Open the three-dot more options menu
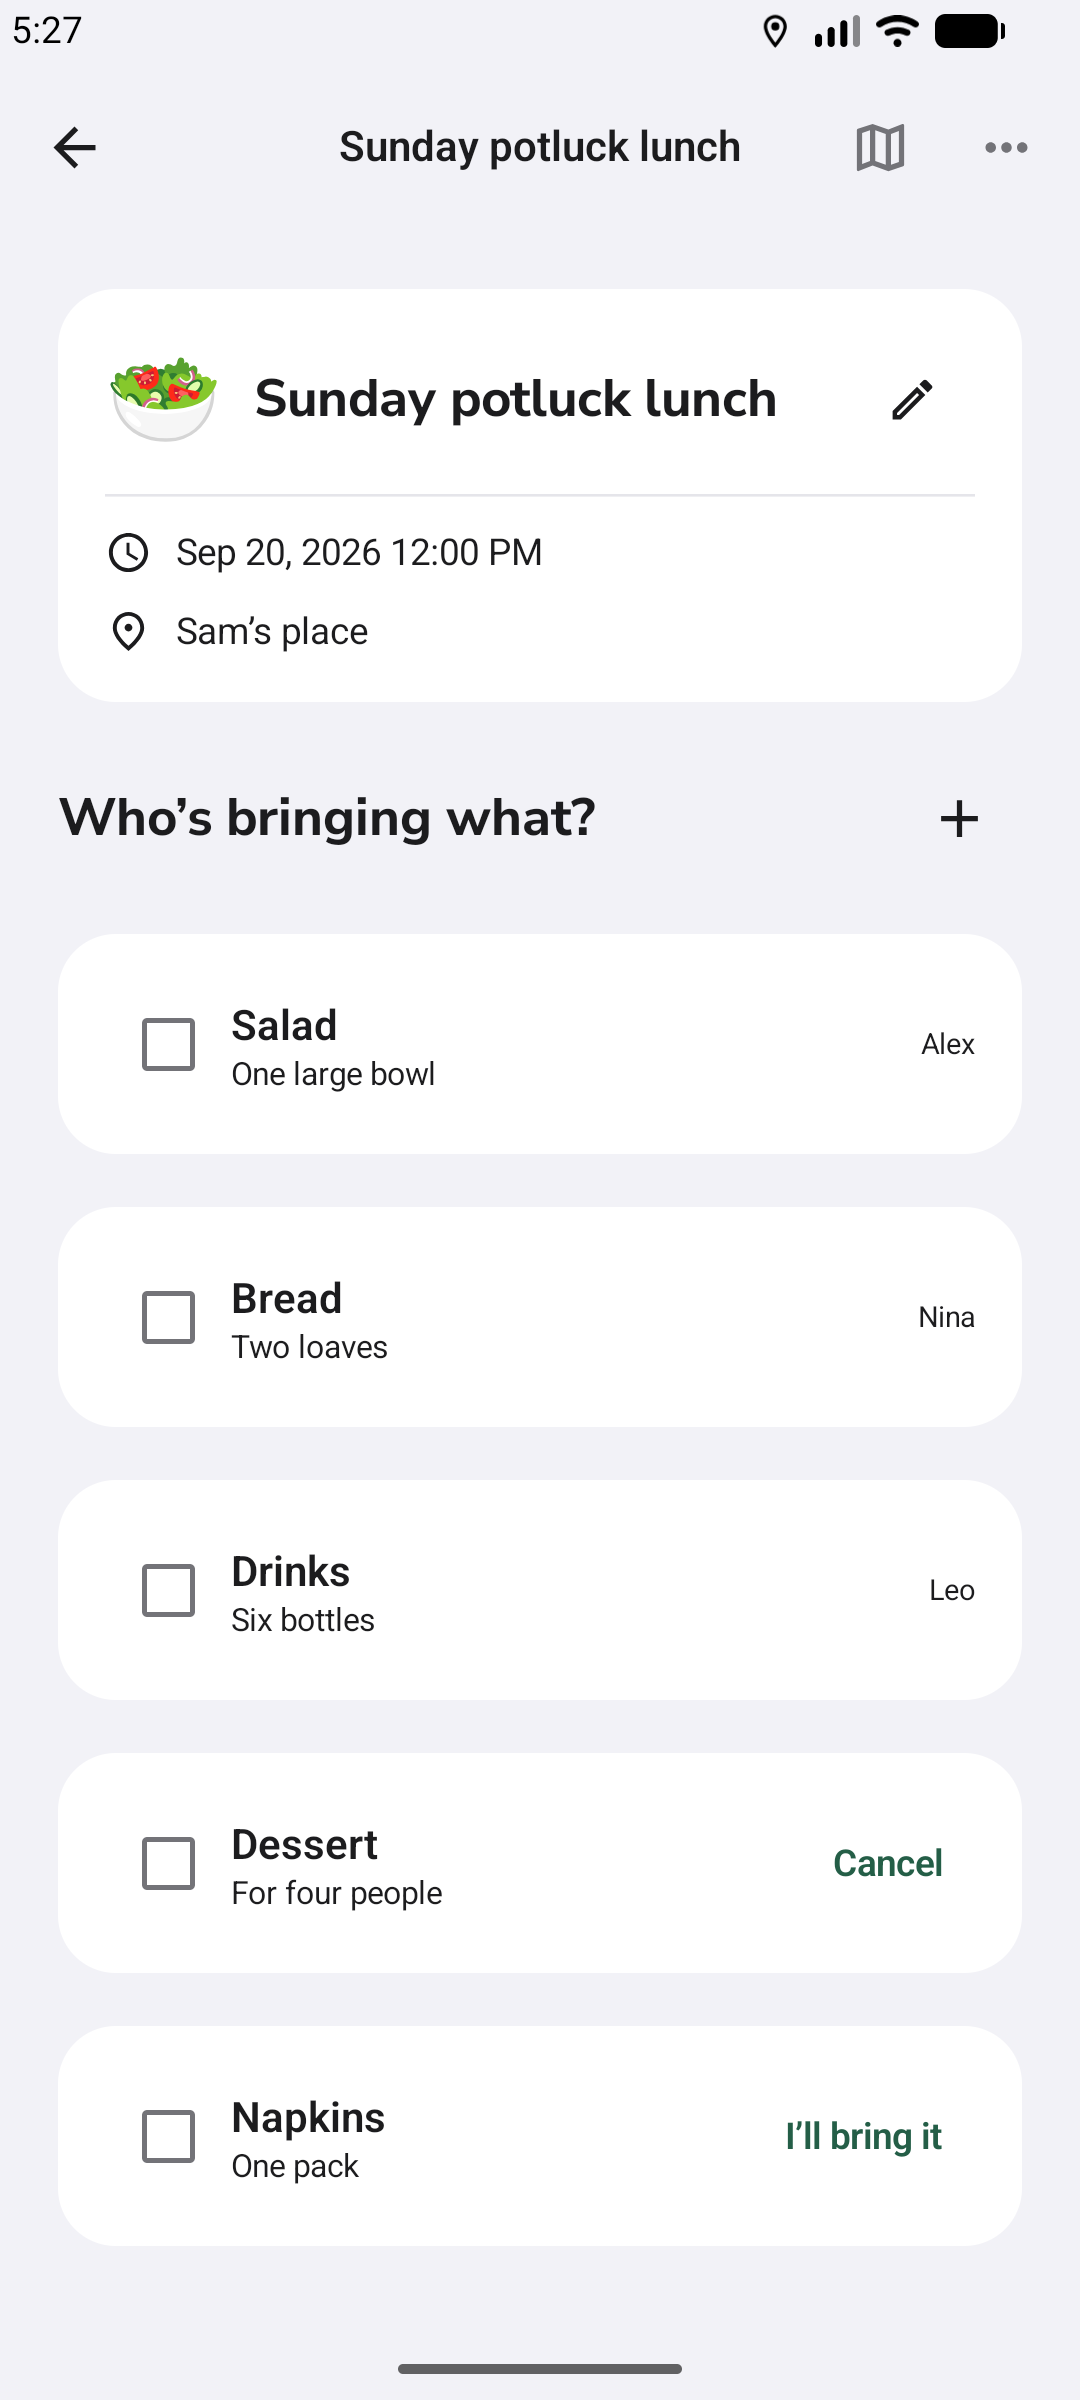This screenshot has height=2400, width=1080. click(1006, 148)
